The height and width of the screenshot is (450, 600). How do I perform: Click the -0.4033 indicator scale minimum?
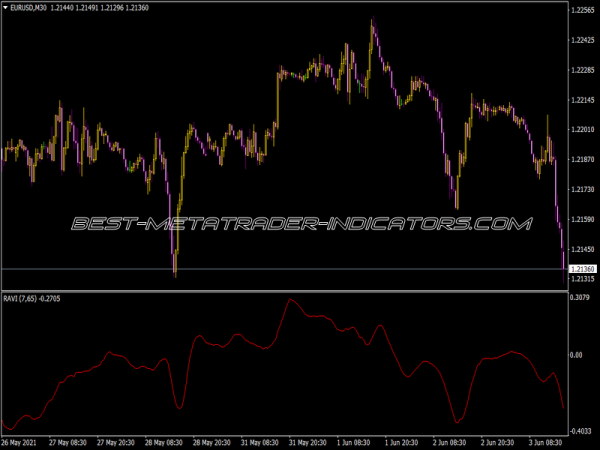pos(580,431)
